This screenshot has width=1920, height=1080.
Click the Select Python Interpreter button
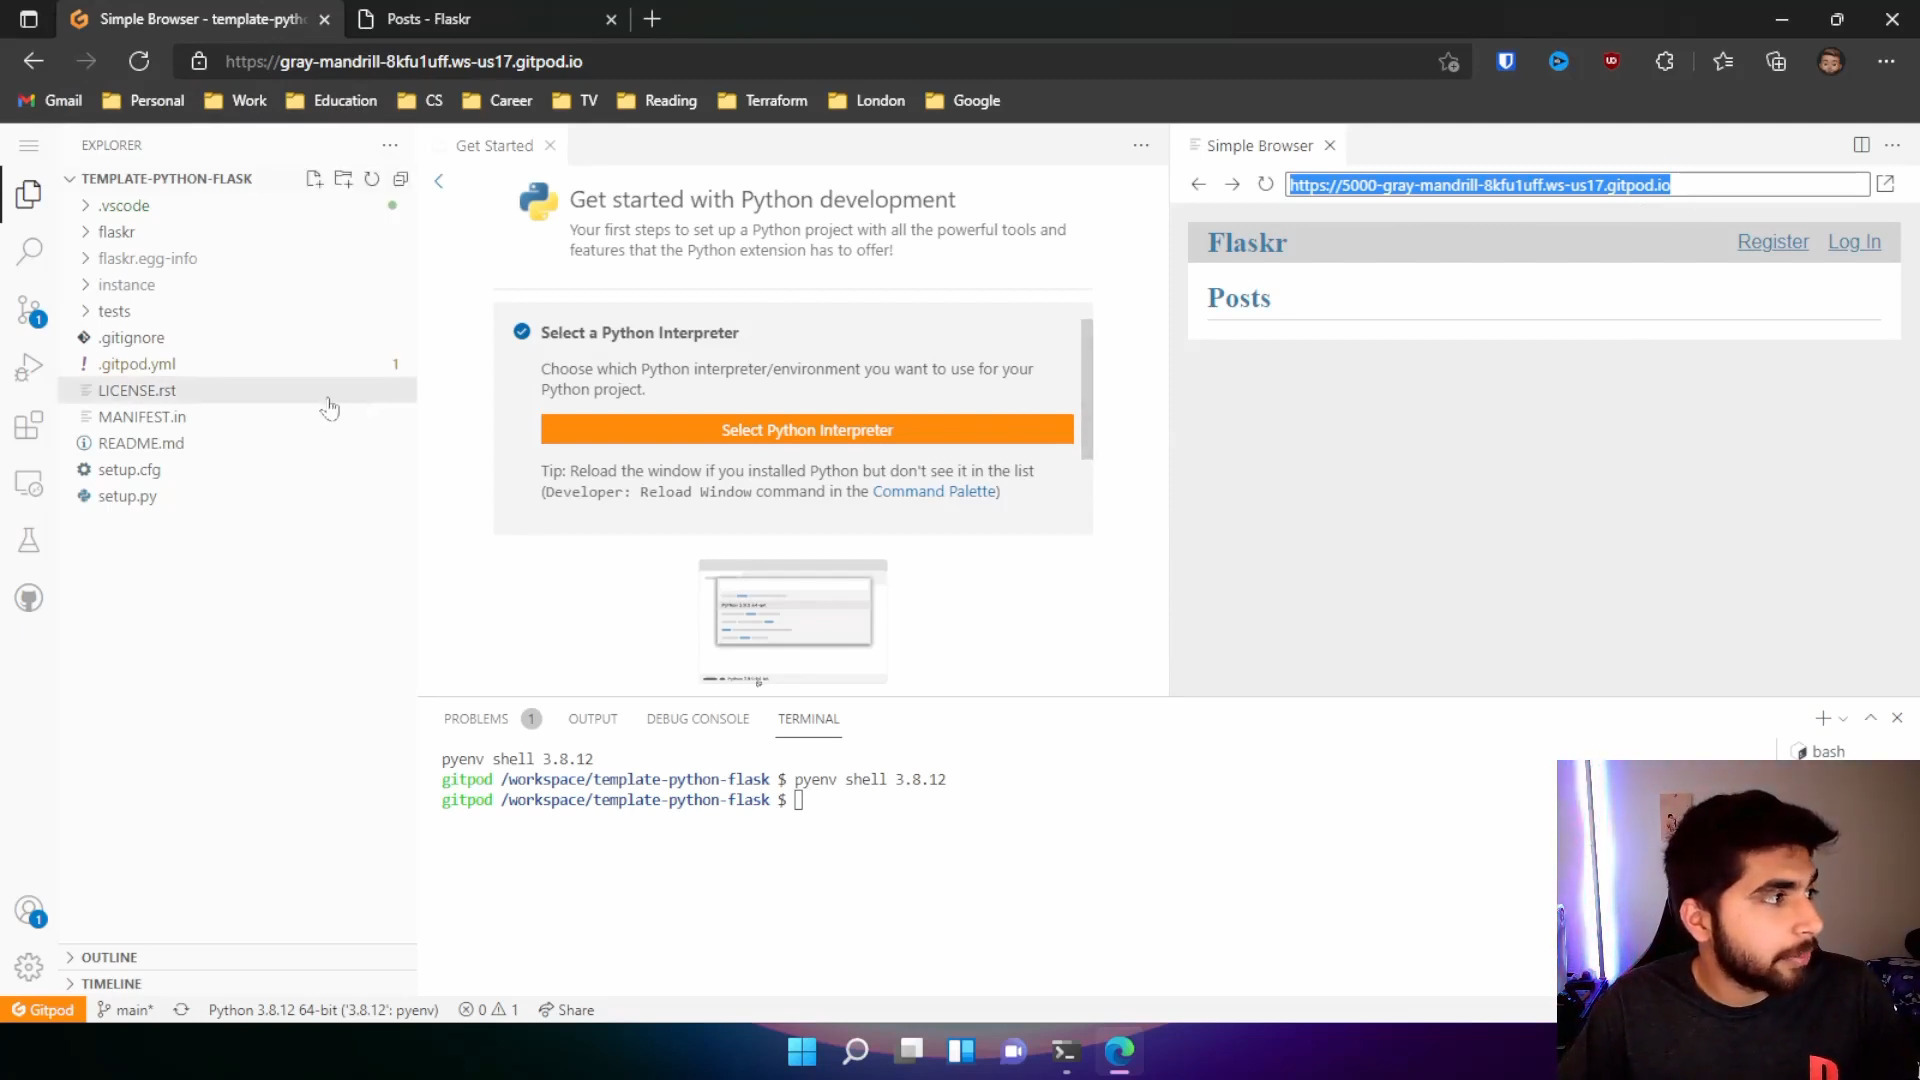(x=807, y=430)
